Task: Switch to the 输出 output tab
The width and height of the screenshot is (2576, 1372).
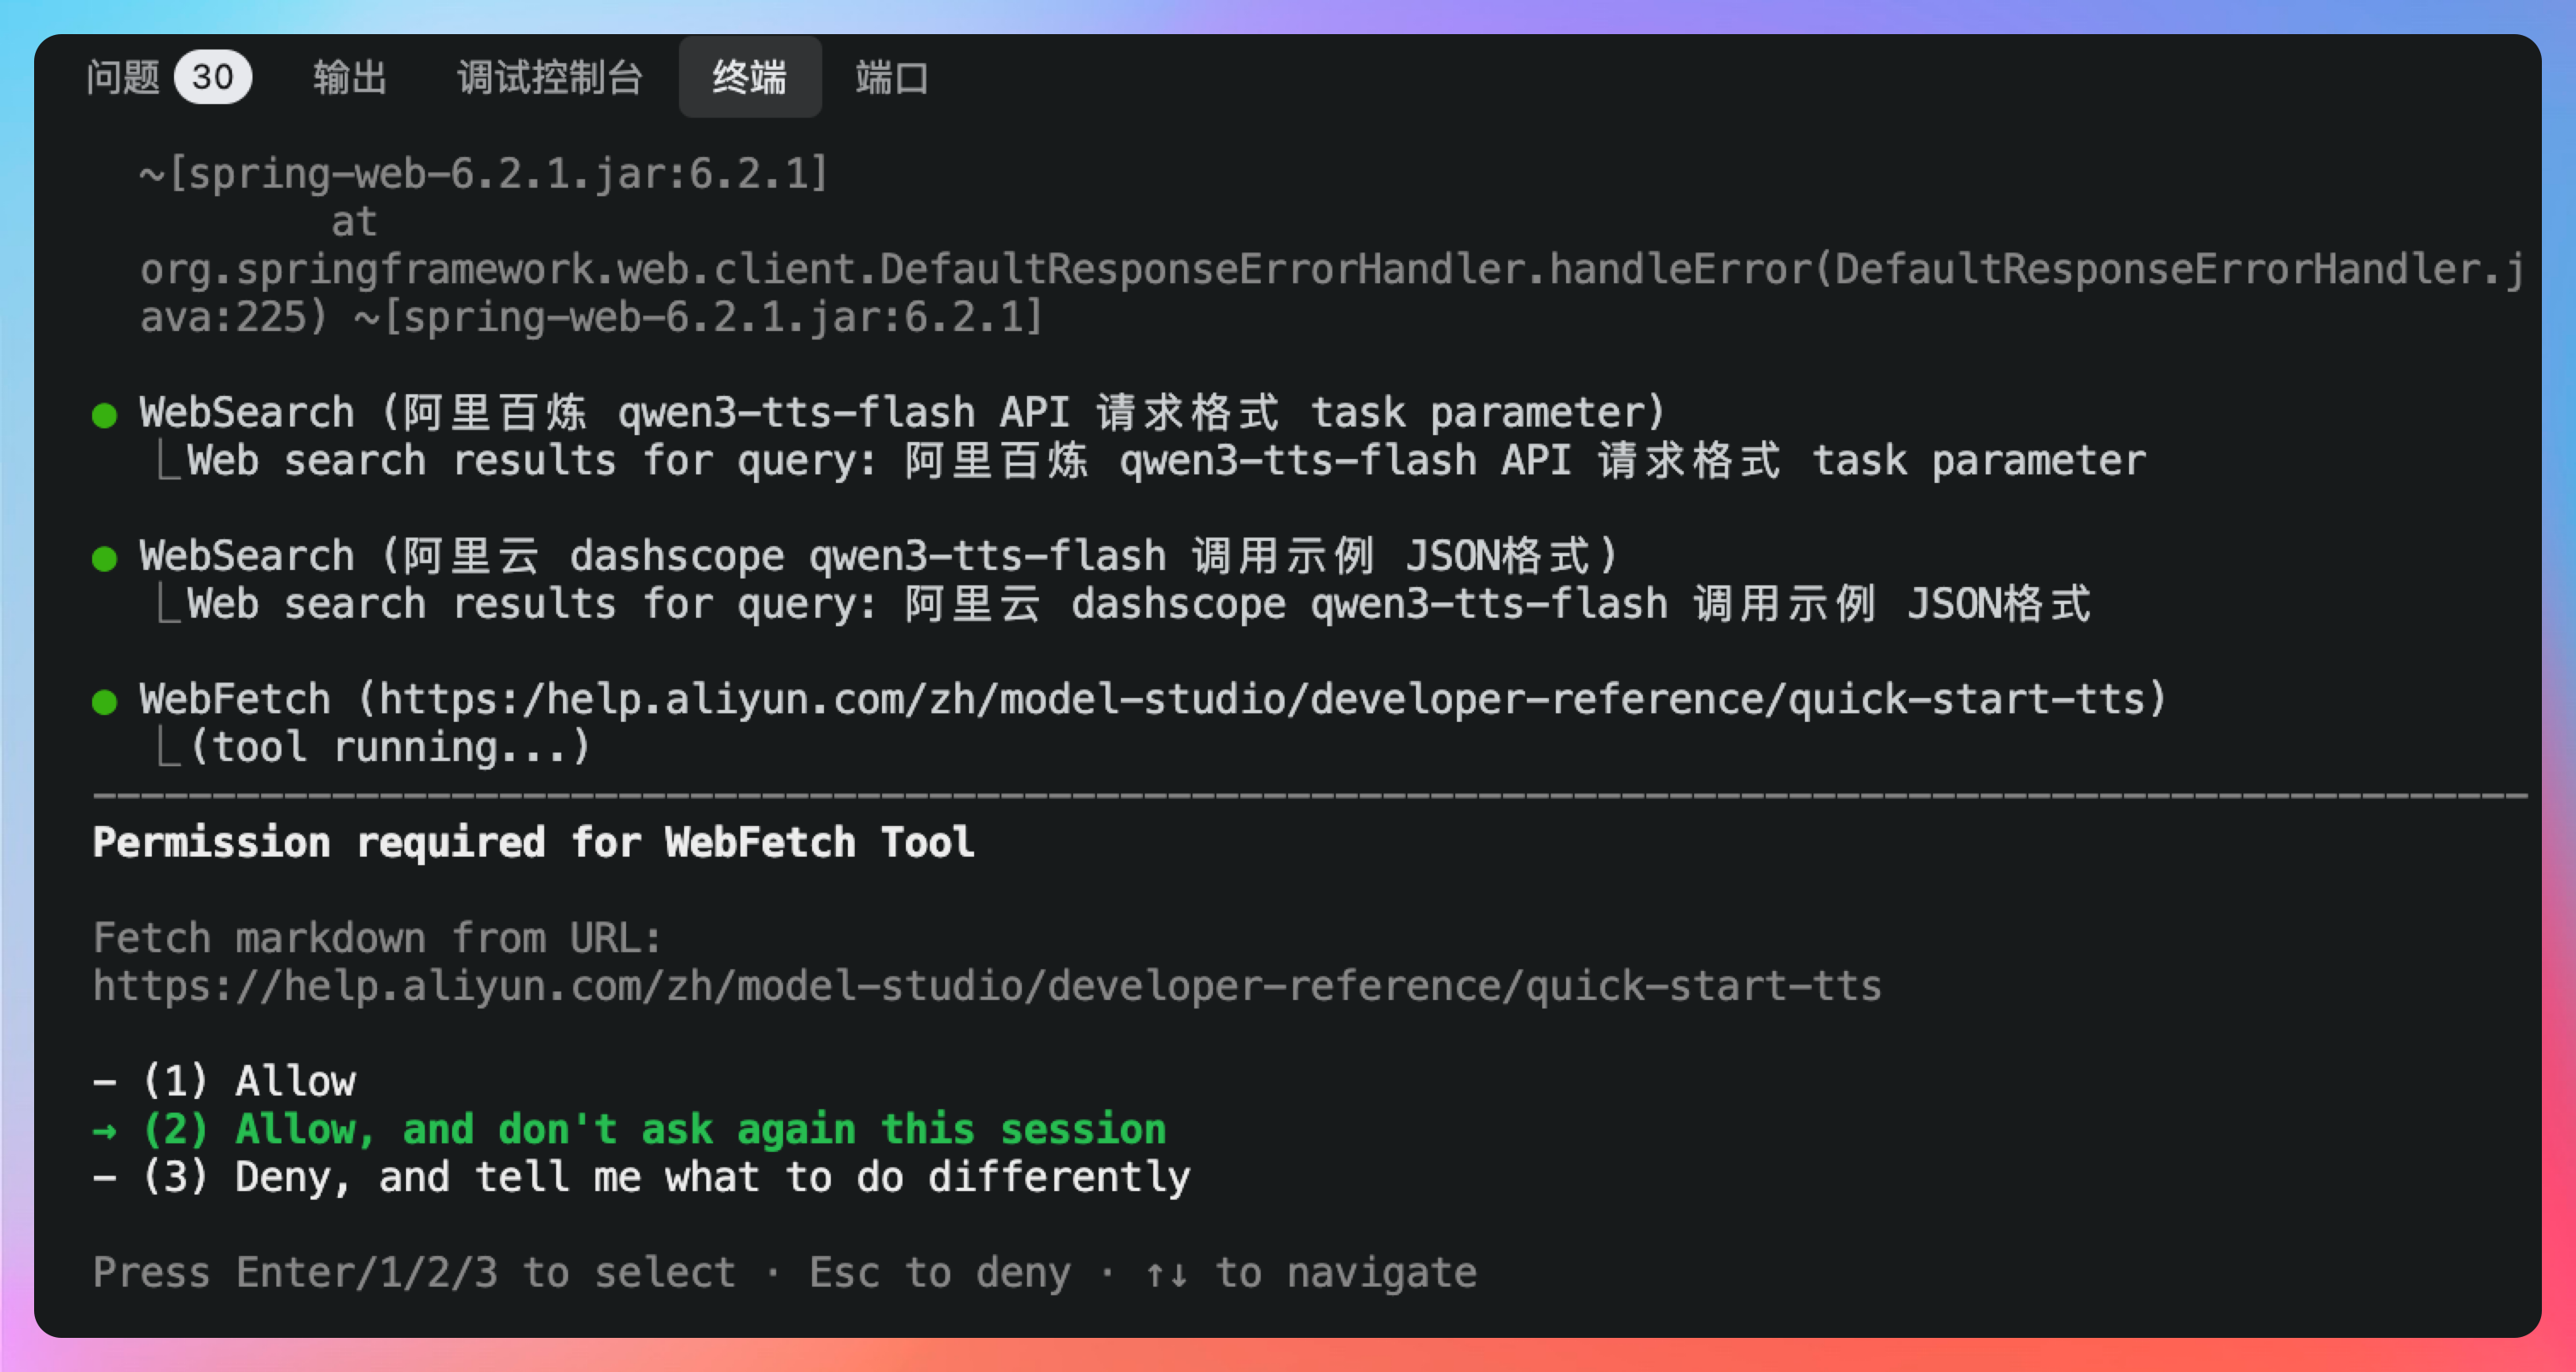Action: (349, 77)
